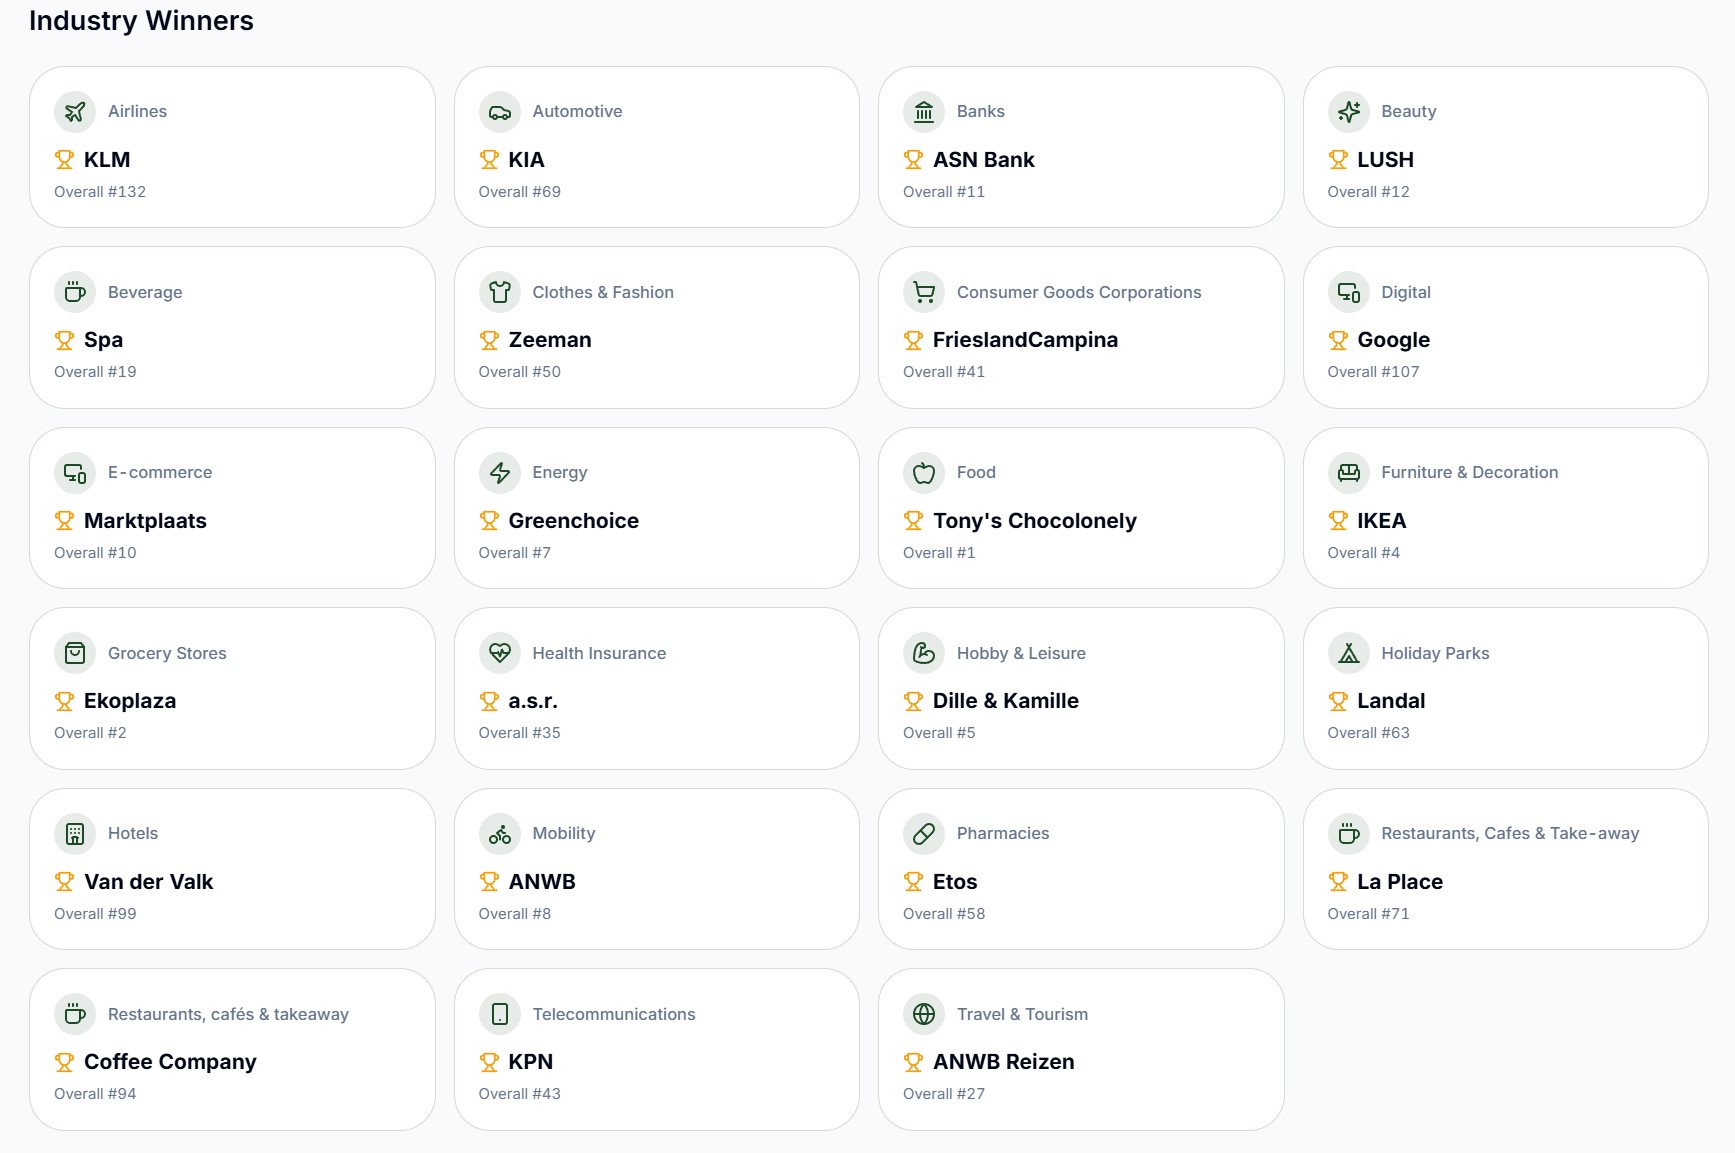
Task: Open the Greenchoice brand link
Action: point(573,521)
